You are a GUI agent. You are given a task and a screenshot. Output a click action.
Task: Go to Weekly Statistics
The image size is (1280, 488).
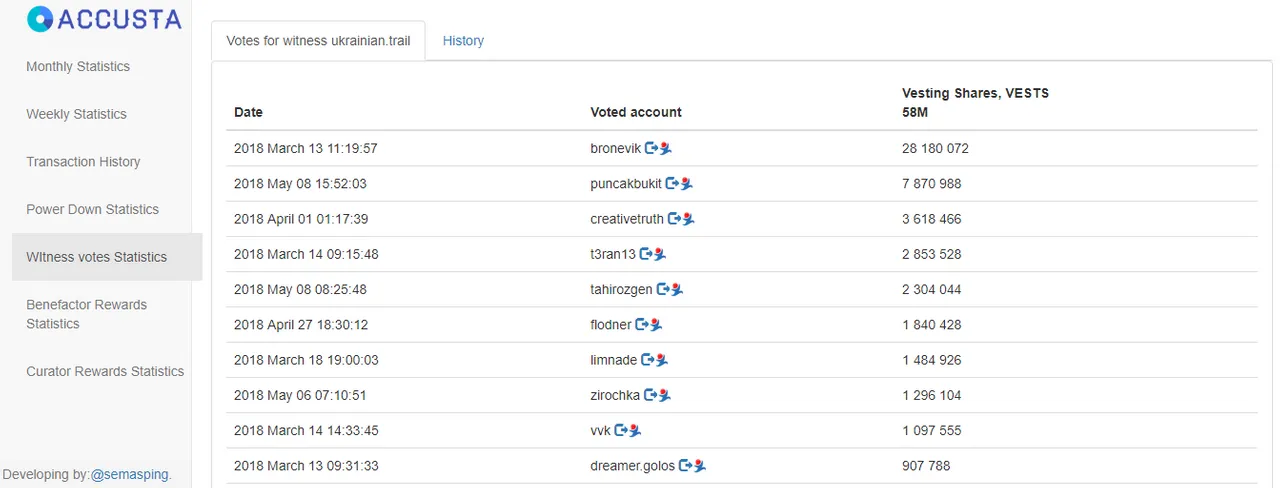(x=76, y=114)
